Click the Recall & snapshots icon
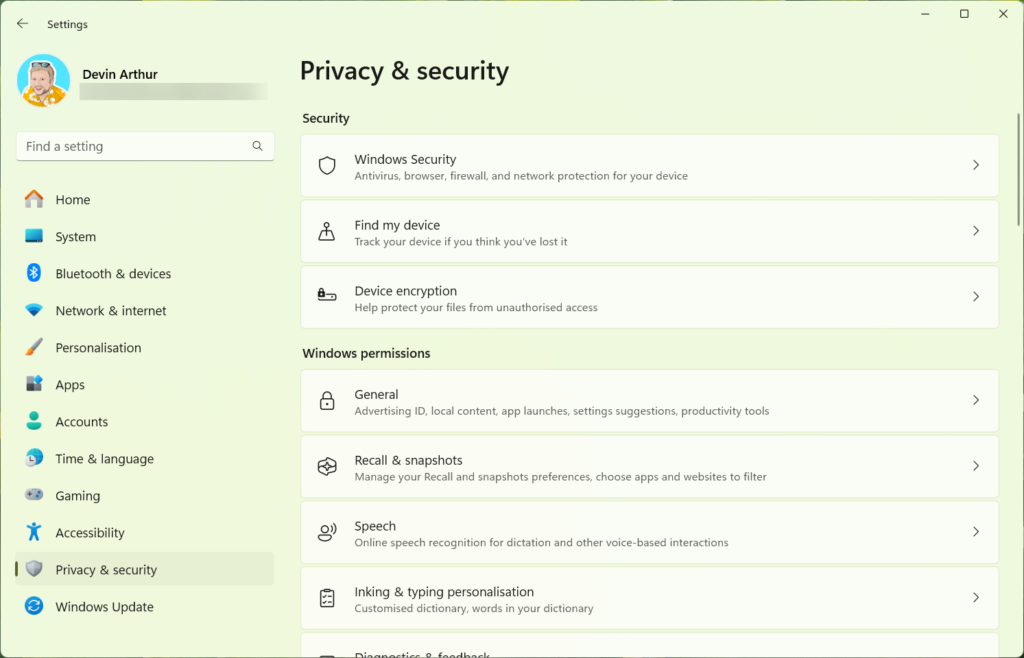The image size is (1024, 658). (327, 467)
